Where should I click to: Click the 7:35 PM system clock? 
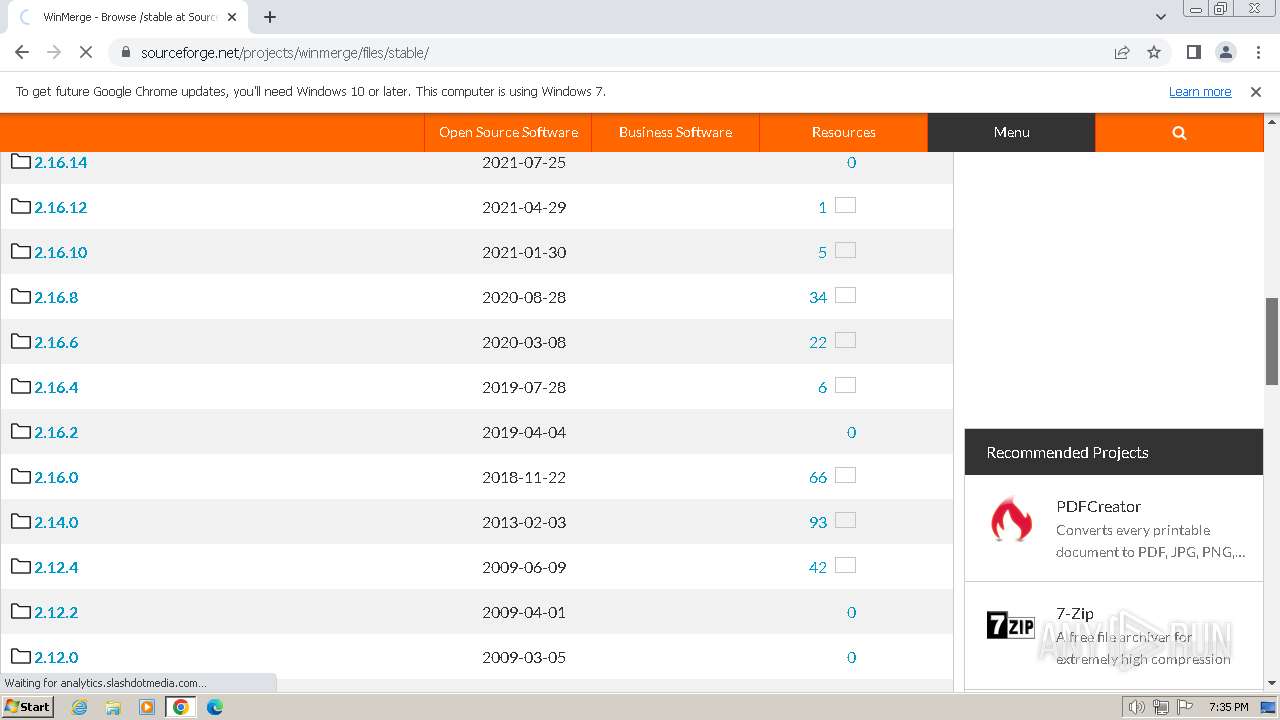tap(1228, 707)
